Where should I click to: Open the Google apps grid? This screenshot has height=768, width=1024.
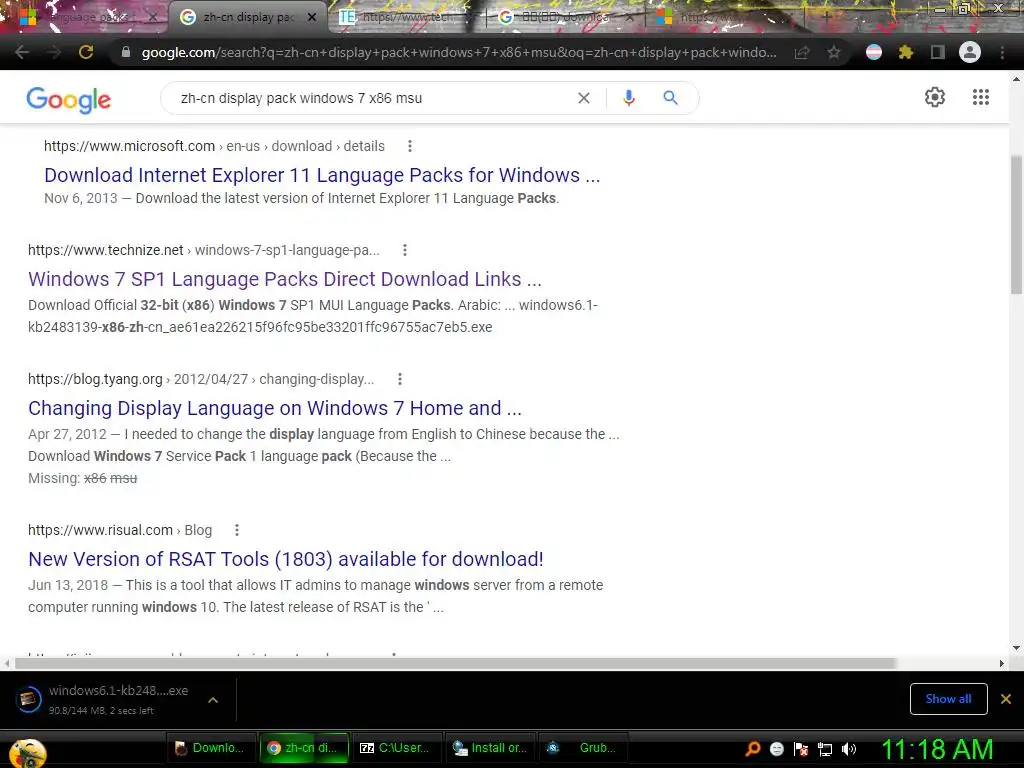coord(981,97)
